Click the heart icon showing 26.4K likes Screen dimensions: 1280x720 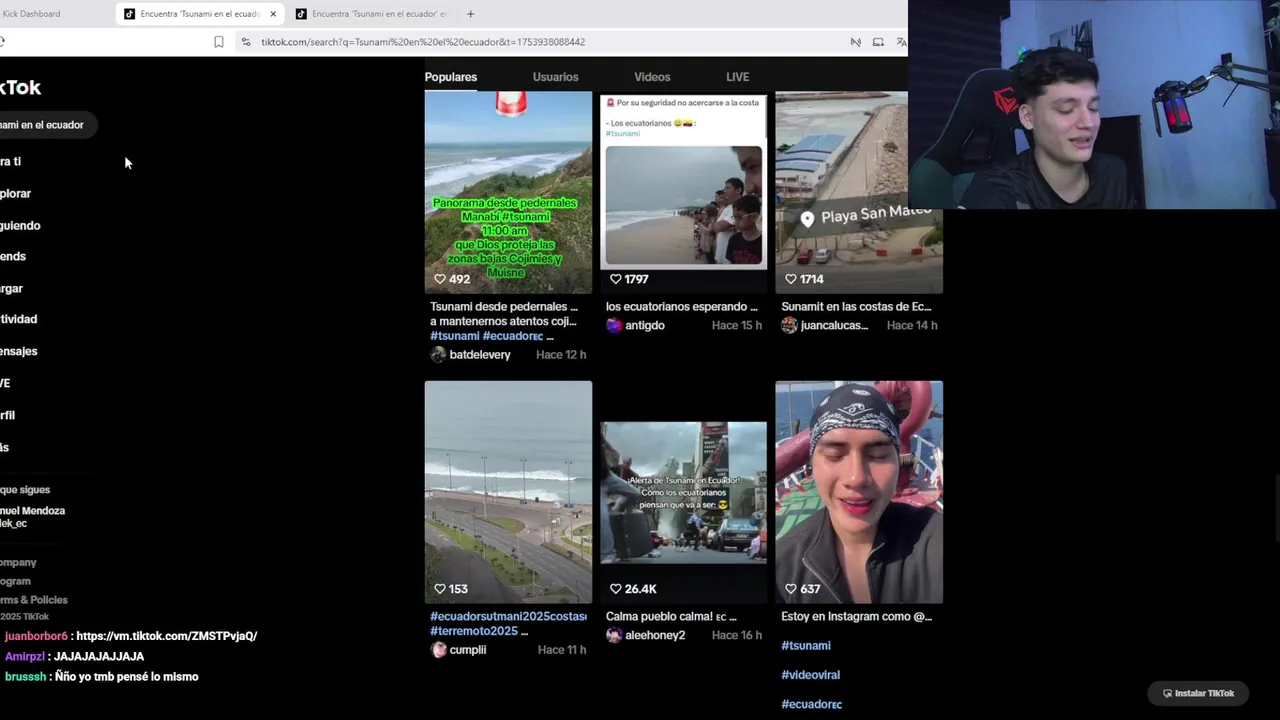pos(616,589)
